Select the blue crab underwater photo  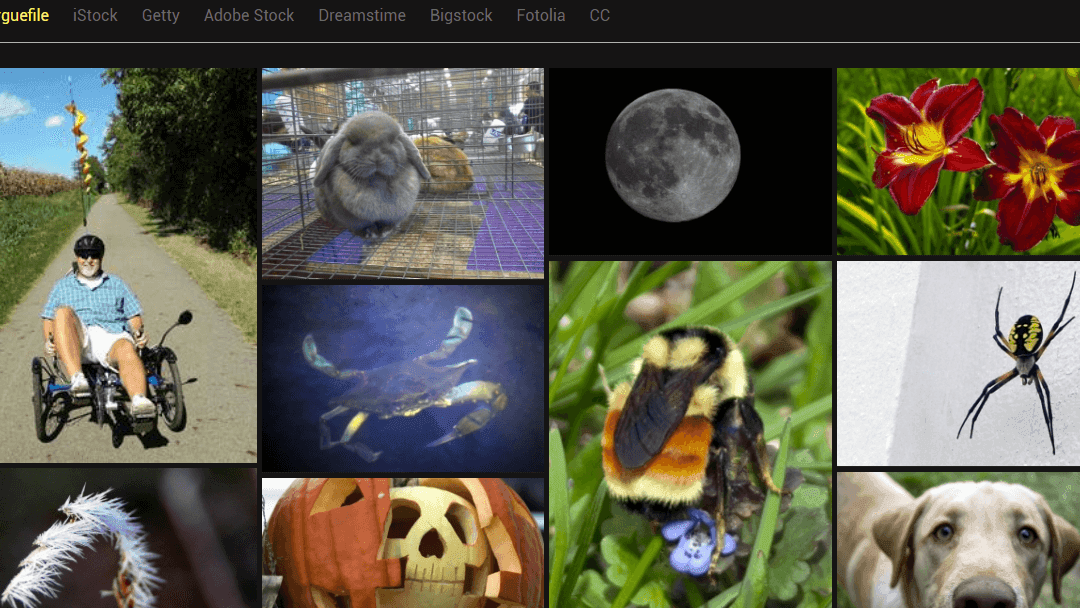[x=403, y=379]
